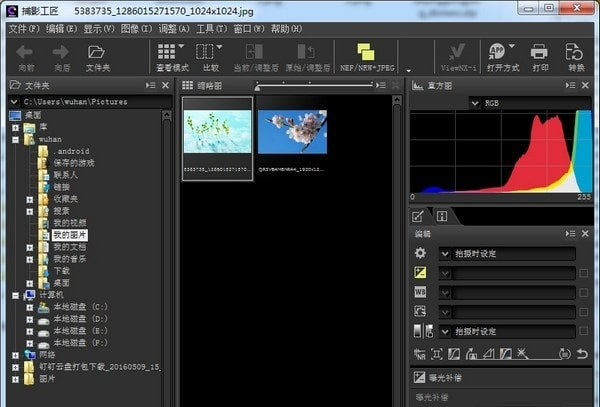Enable the checkbox in the last adjustment row
Image resolution: width=600 pixels, height=407 pixels.
coord(583,331)
